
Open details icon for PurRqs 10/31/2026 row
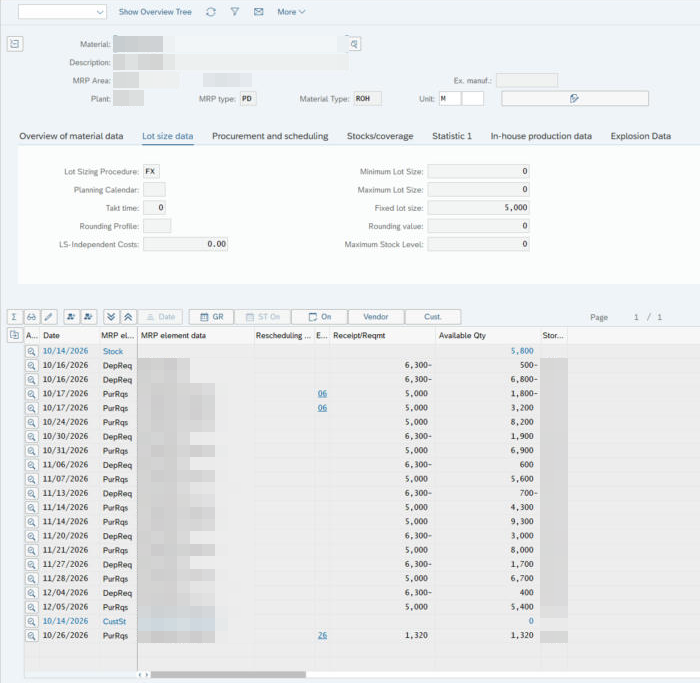31,451
